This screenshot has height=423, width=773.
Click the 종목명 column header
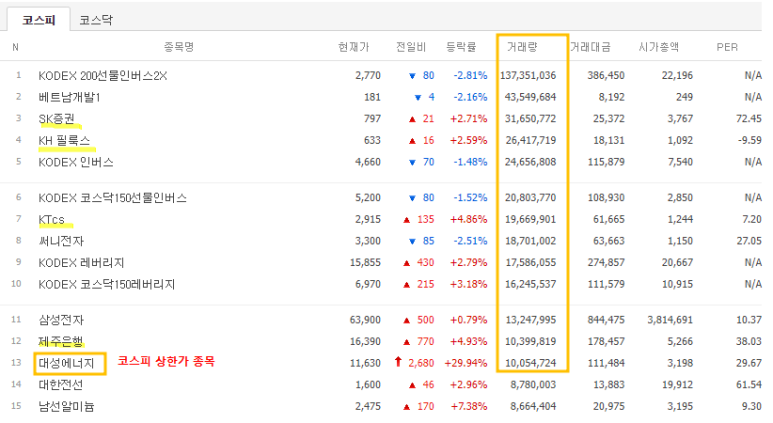pos(179,47)
